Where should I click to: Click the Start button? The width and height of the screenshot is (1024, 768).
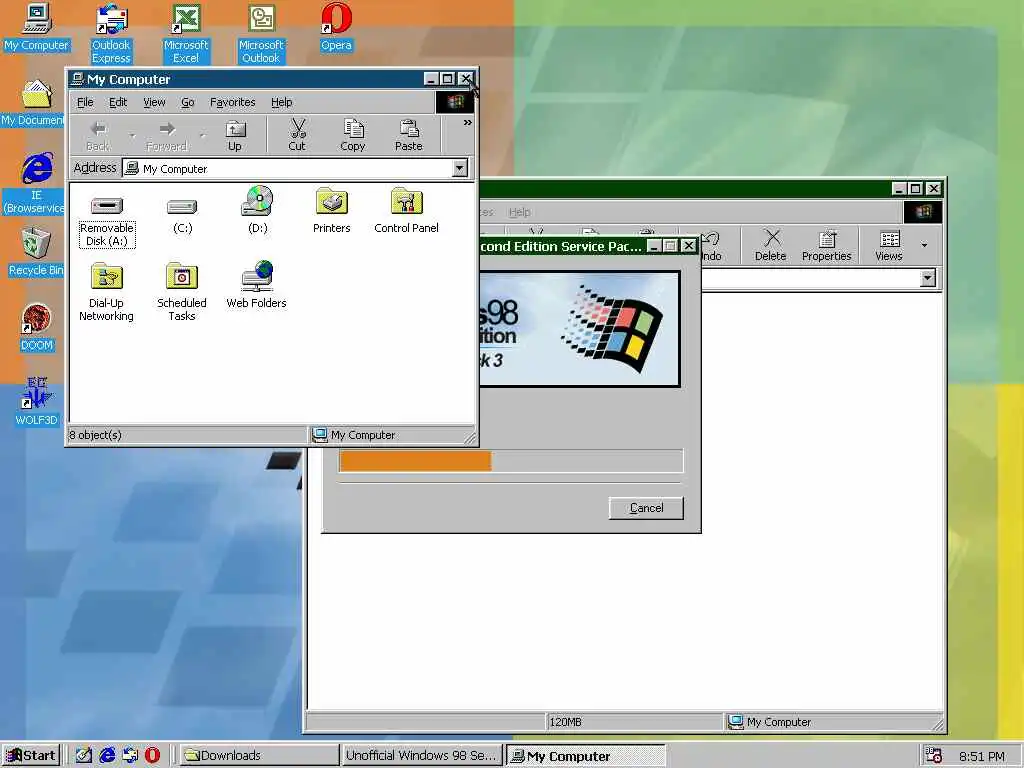(31, 756)
